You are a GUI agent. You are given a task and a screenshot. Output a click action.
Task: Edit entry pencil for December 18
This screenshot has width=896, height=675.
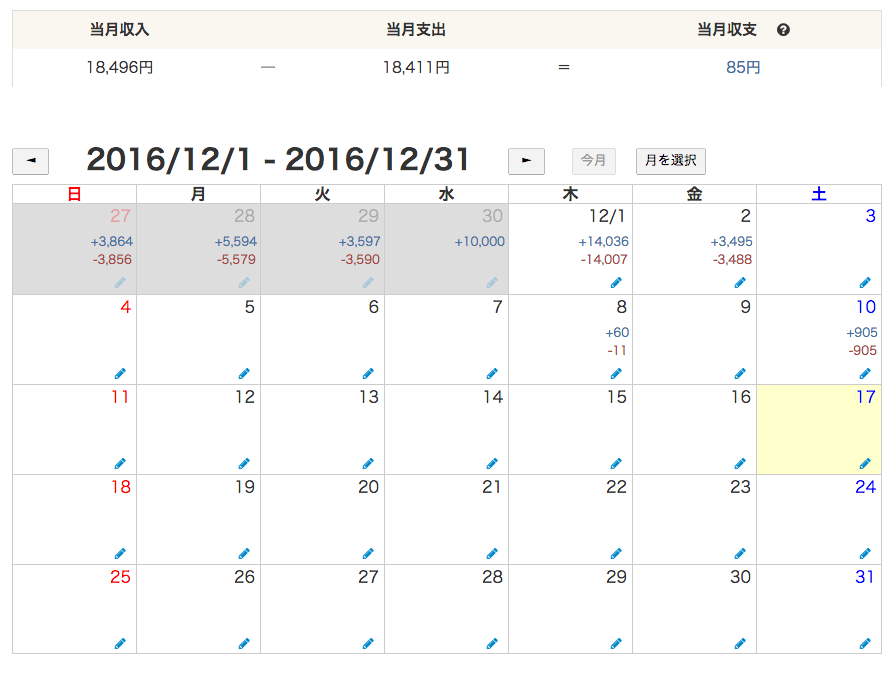tap(120, 553)
